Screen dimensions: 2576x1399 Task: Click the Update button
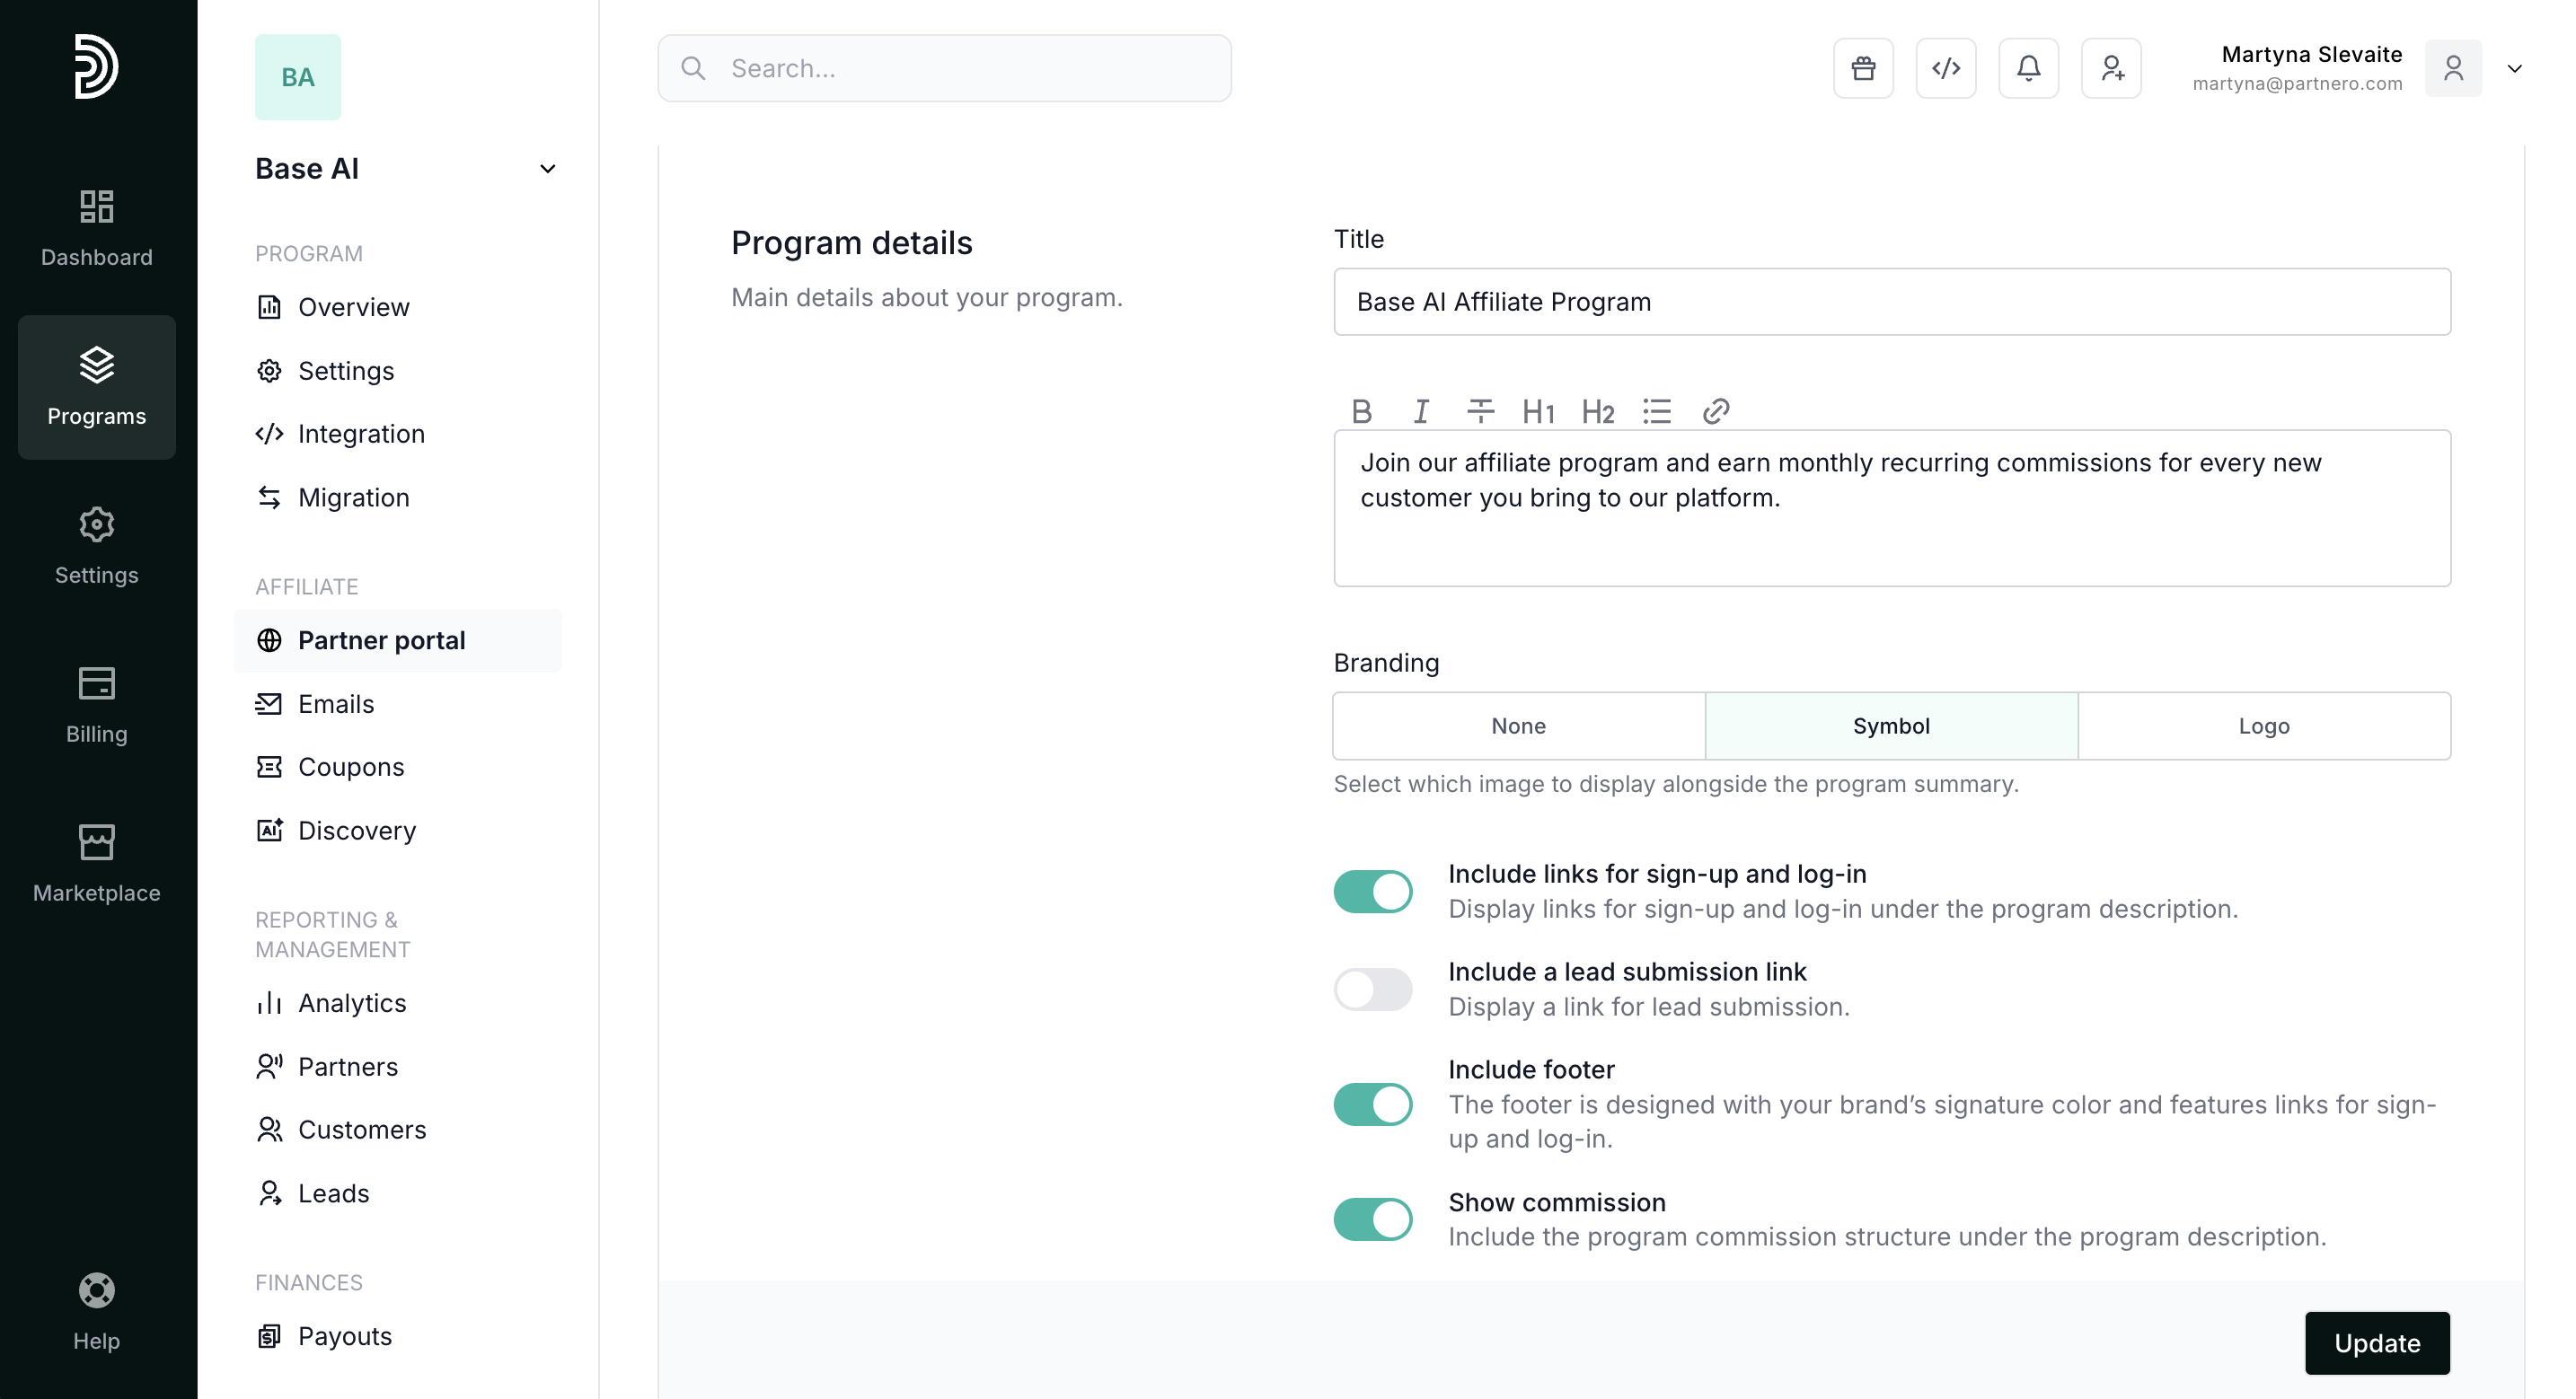click(2376, 1343)
